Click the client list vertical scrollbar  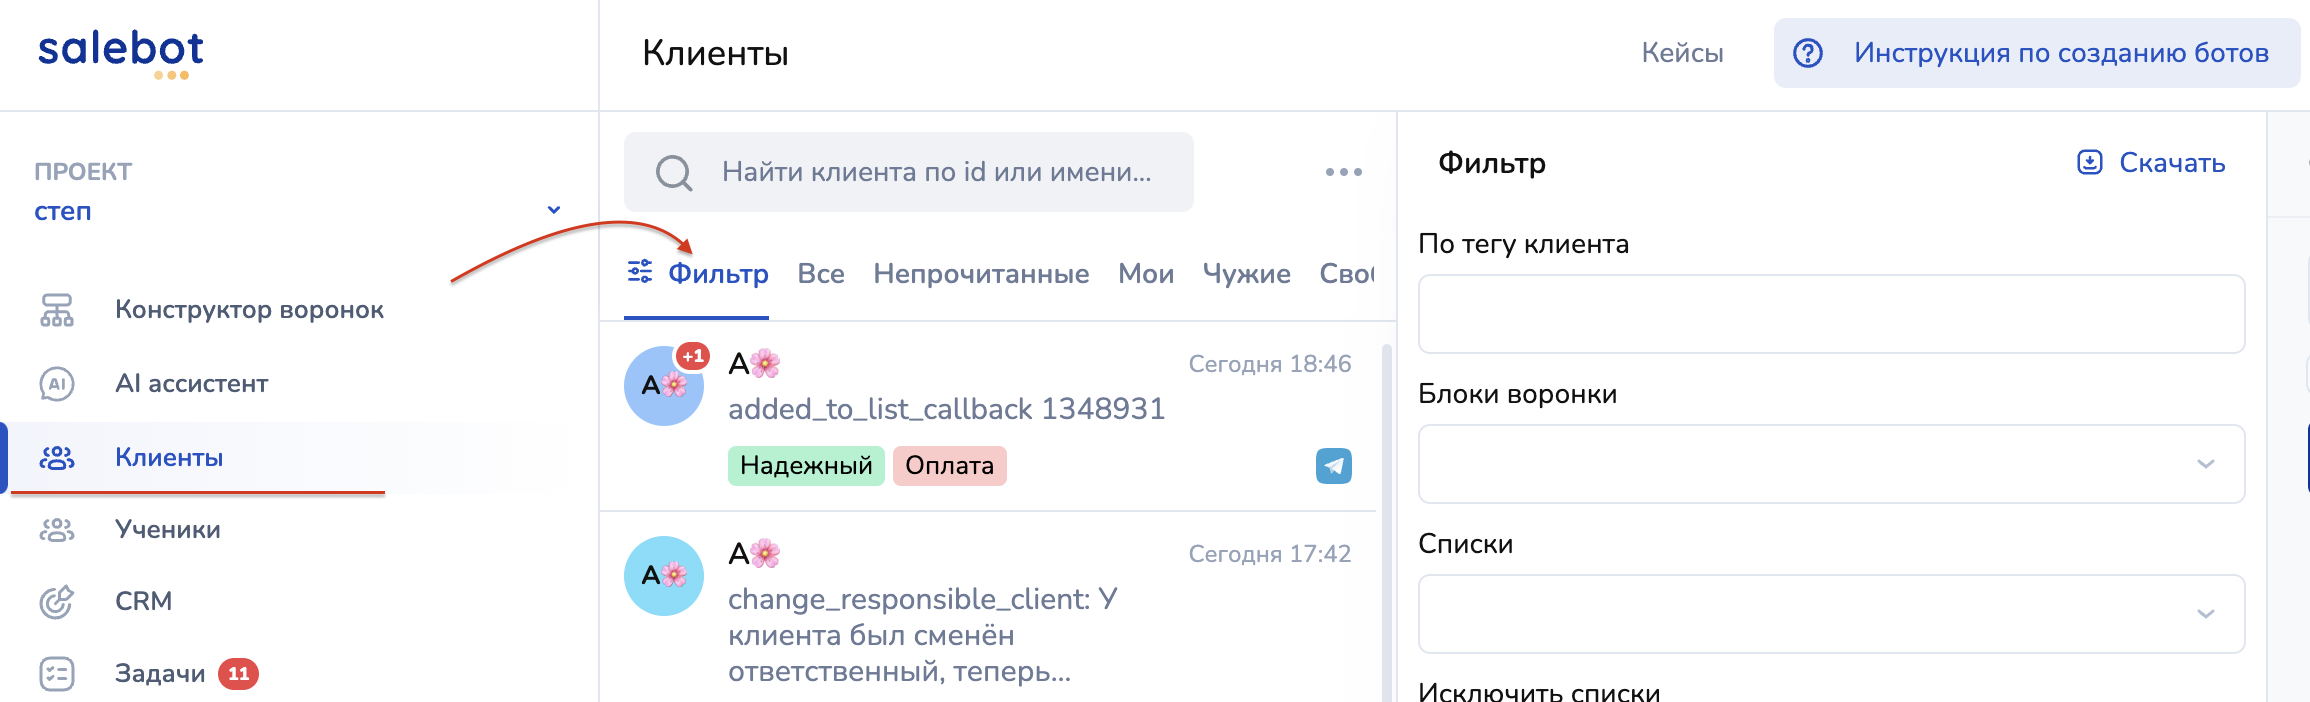[x=1386, y=520]
